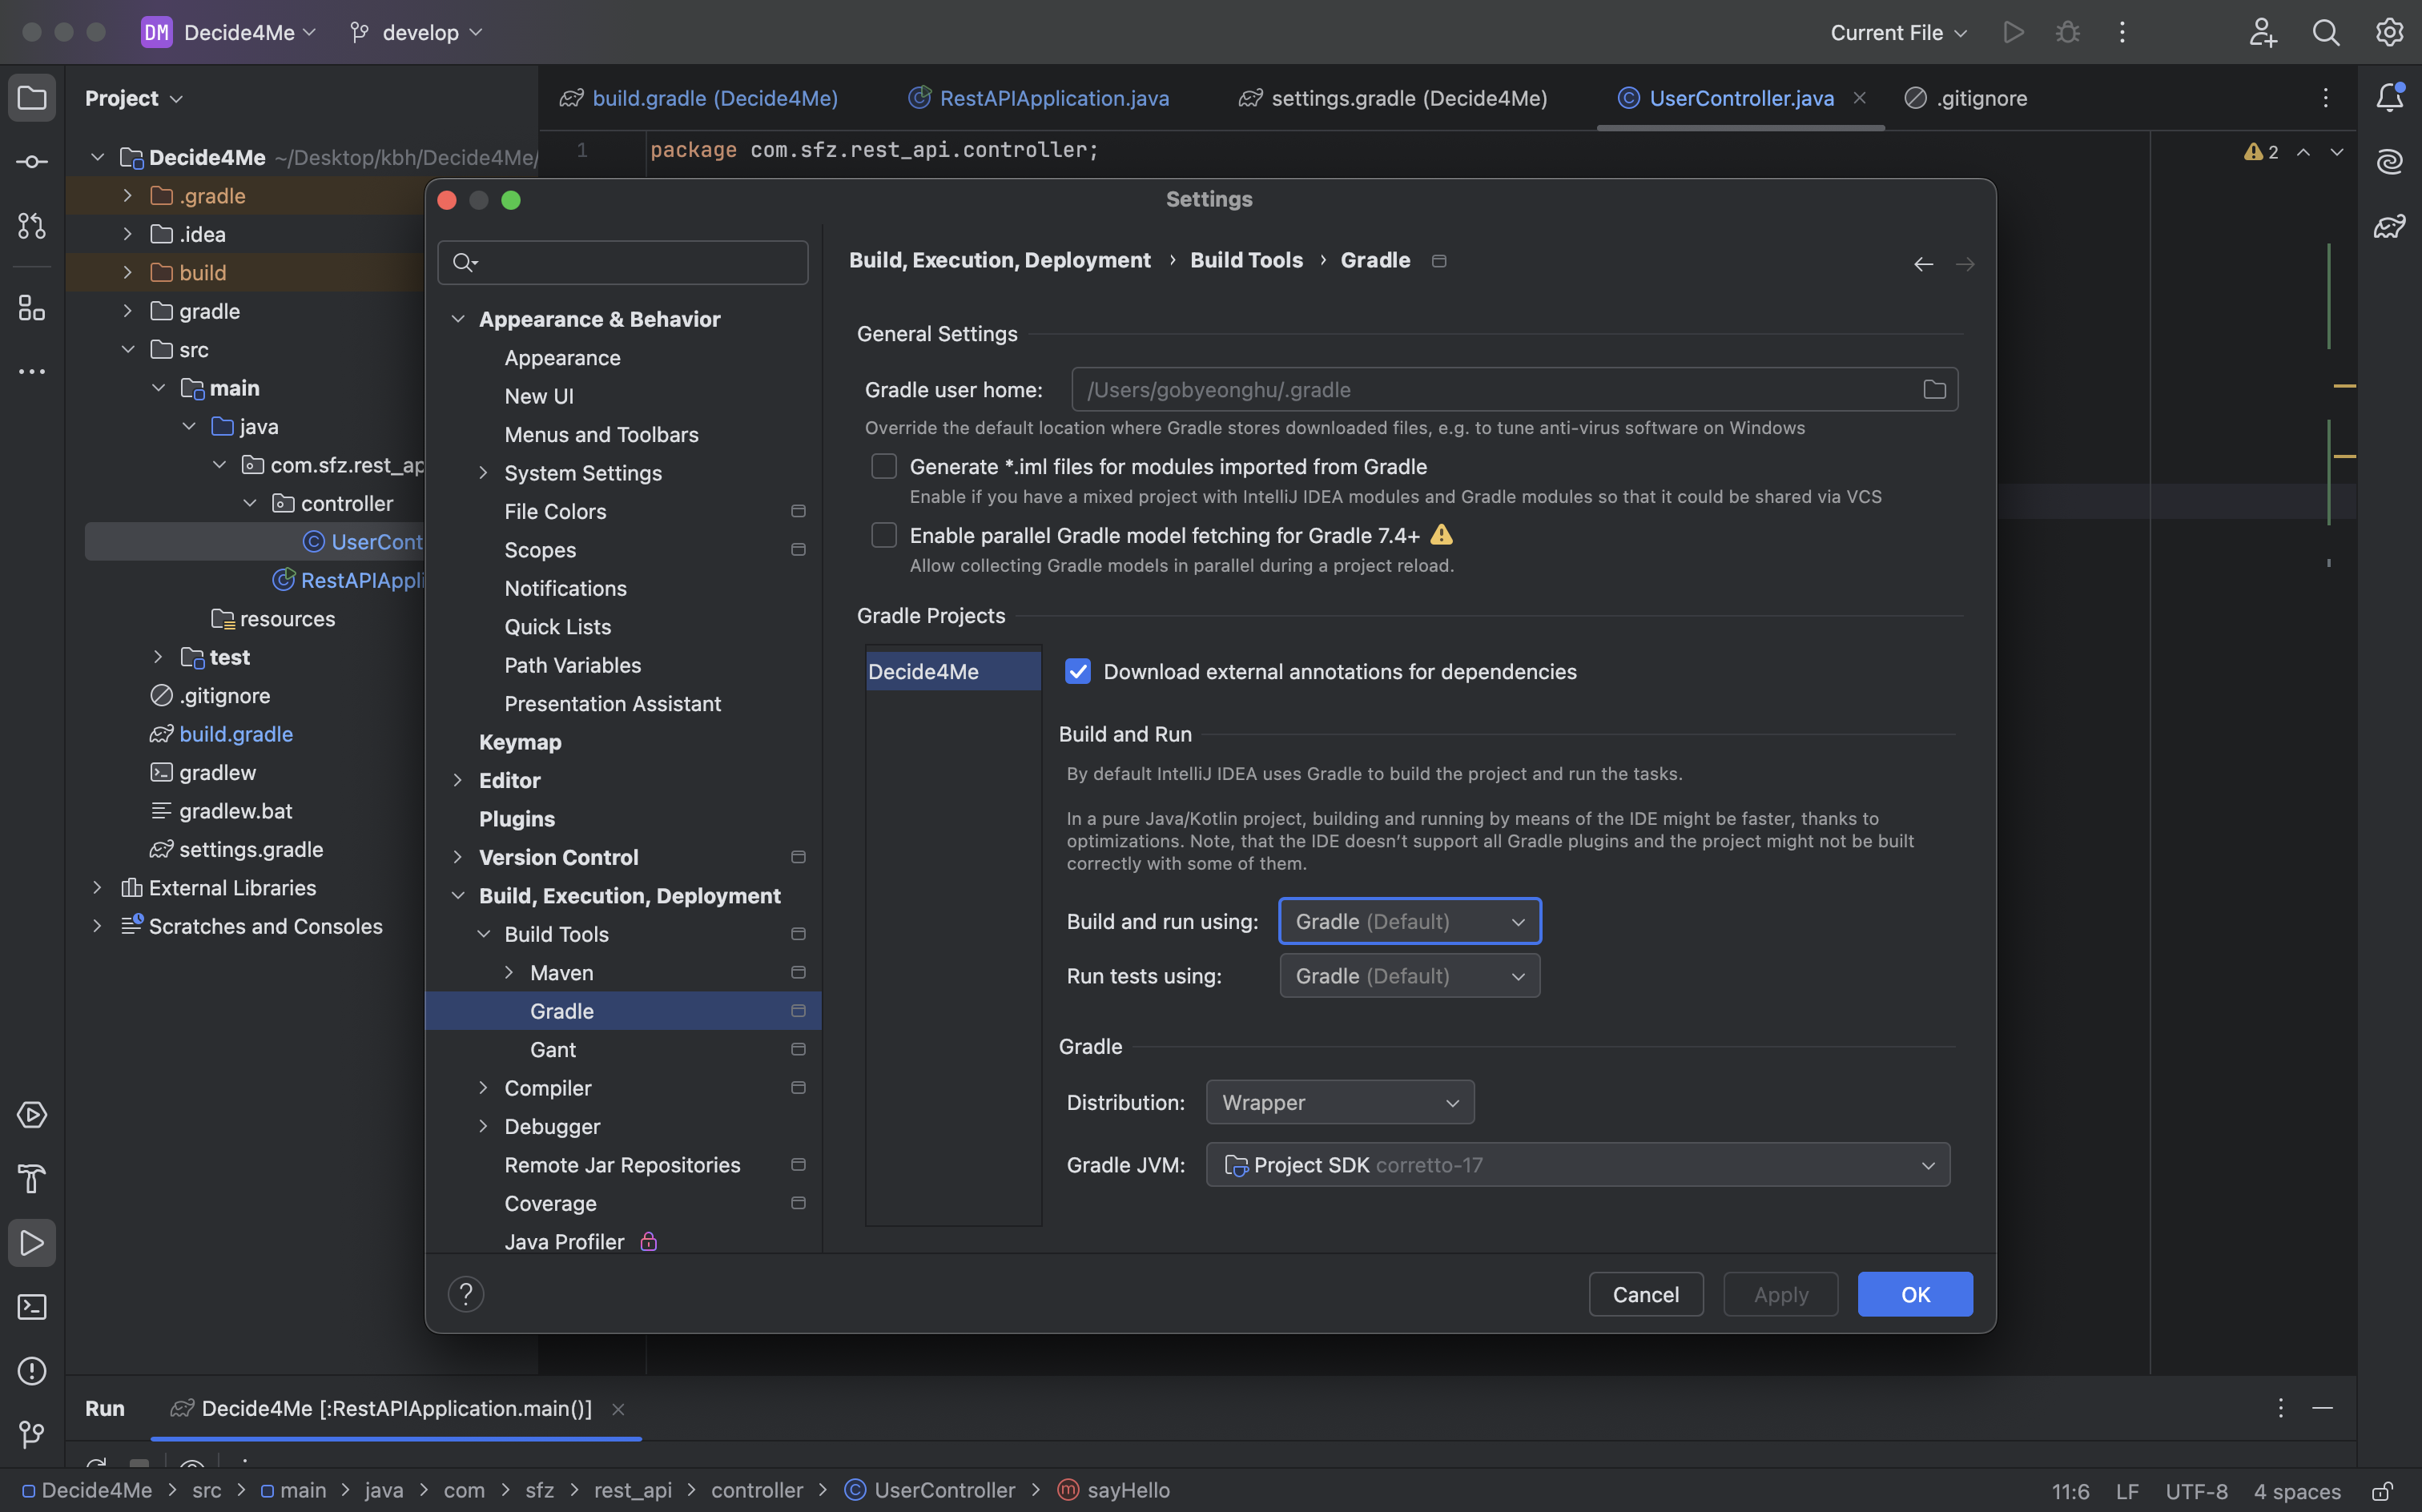Open Run tests using dropdown
The width and height of the screenshot is (2422, 1512).
(x=1410, y=976)
